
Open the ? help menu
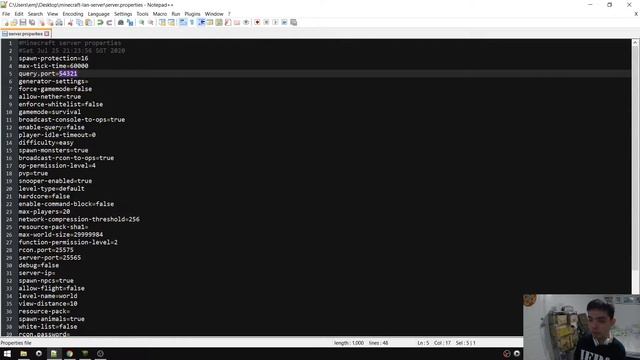point(229,14)
